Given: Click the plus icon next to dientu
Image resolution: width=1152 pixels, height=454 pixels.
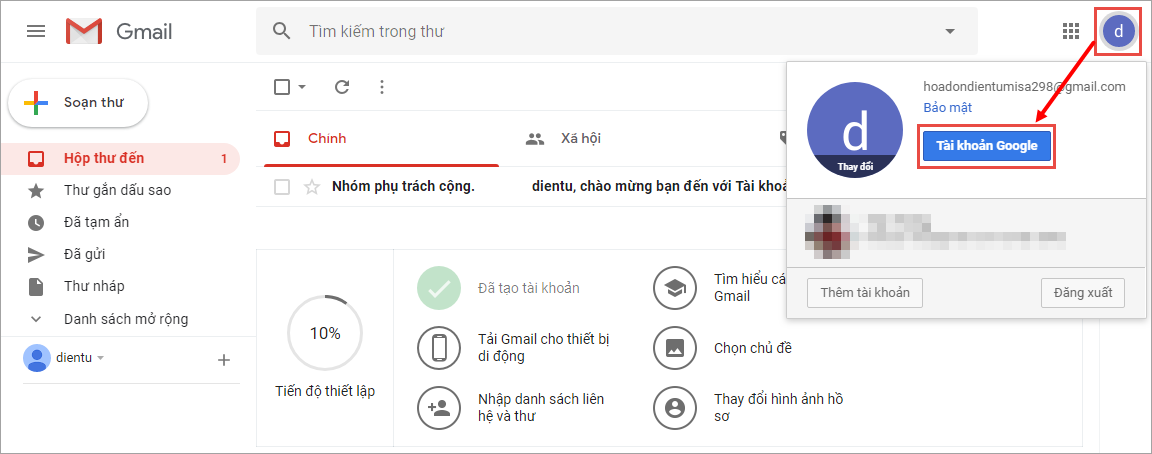Looking at the screenshot, I should click(x=224, y=359).
